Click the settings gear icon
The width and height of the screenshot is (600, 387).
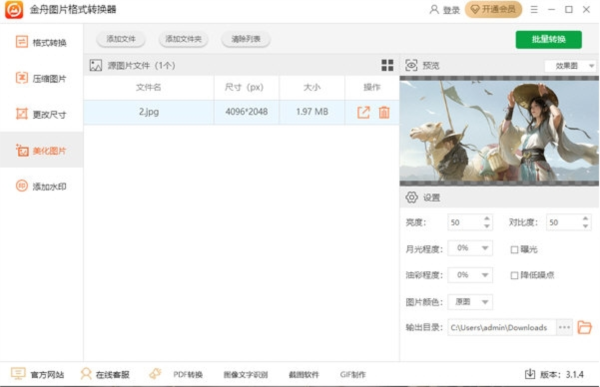tap(411, 198)
